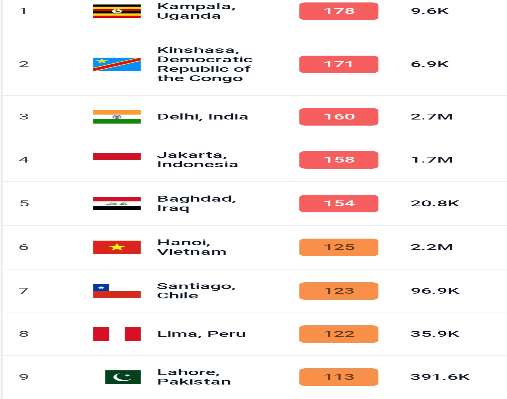Click the orange 125 AQI badge
Screen dimensions: 507x399
[339, 247]
